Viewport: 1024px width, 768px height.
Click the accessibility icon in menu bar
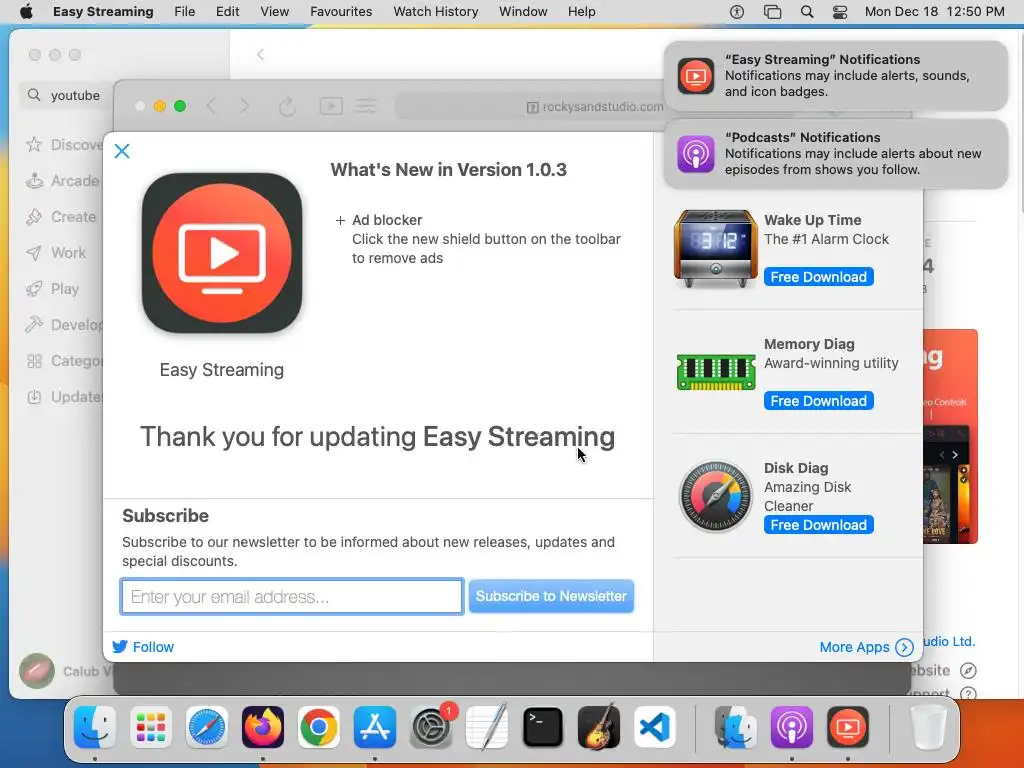coord(737,12)
